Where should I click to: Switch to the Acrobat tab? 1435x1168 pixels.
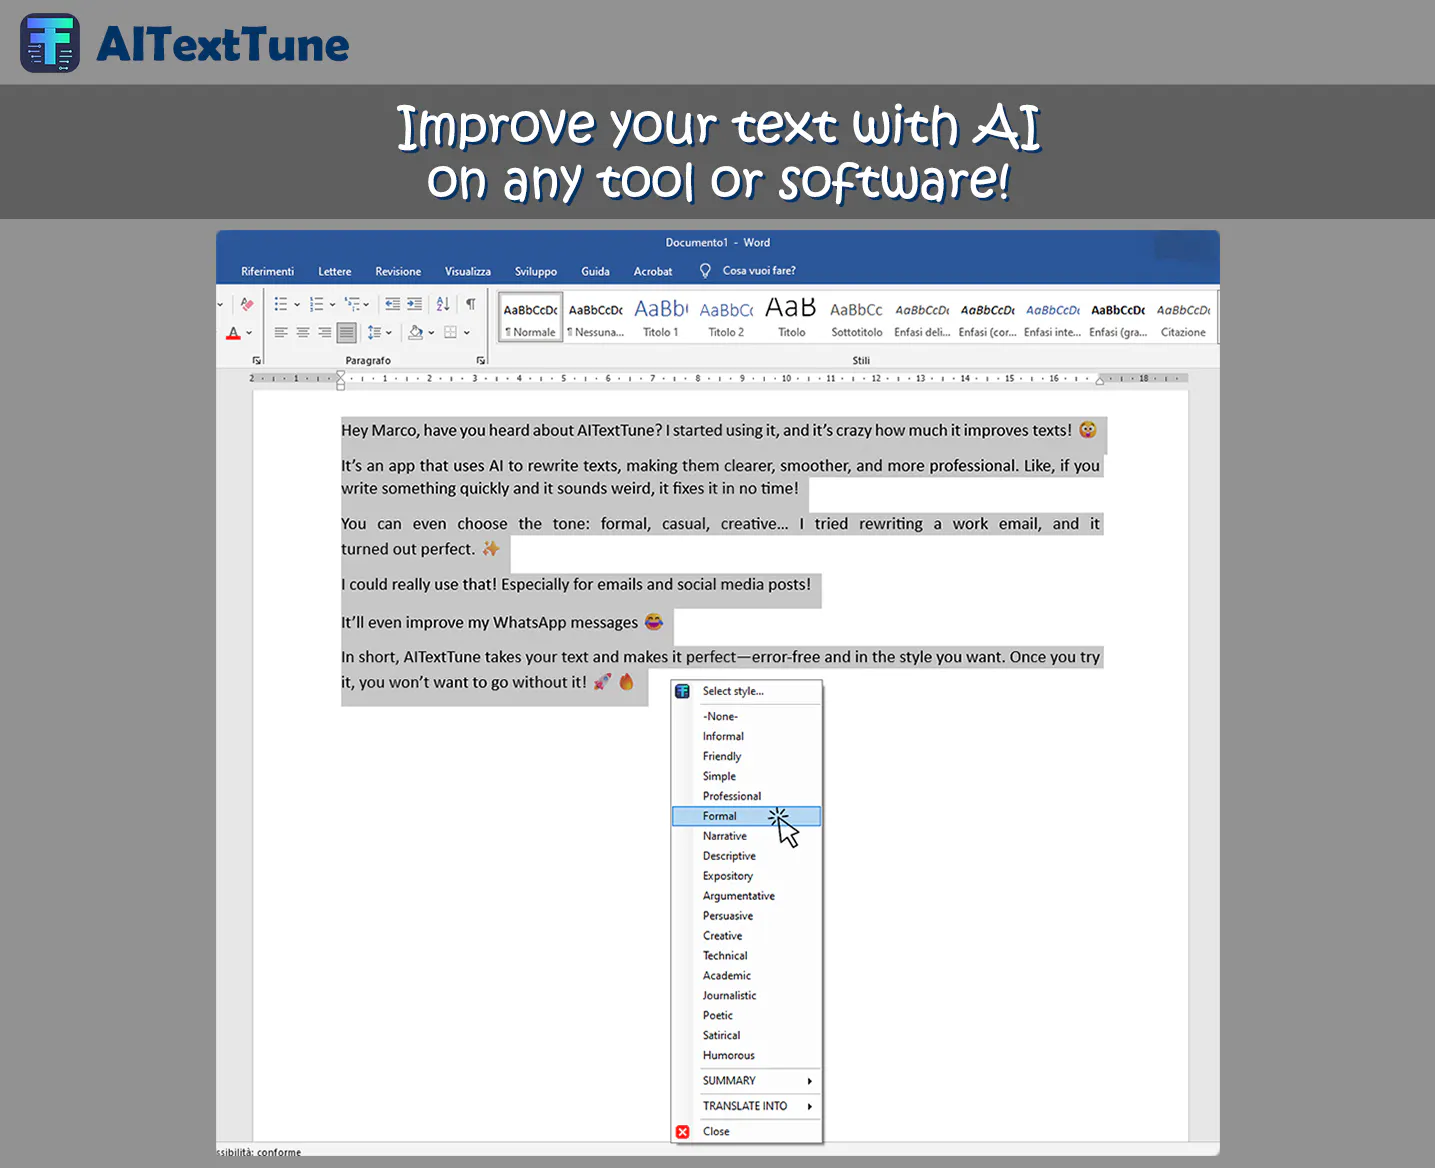pos(653,271)
